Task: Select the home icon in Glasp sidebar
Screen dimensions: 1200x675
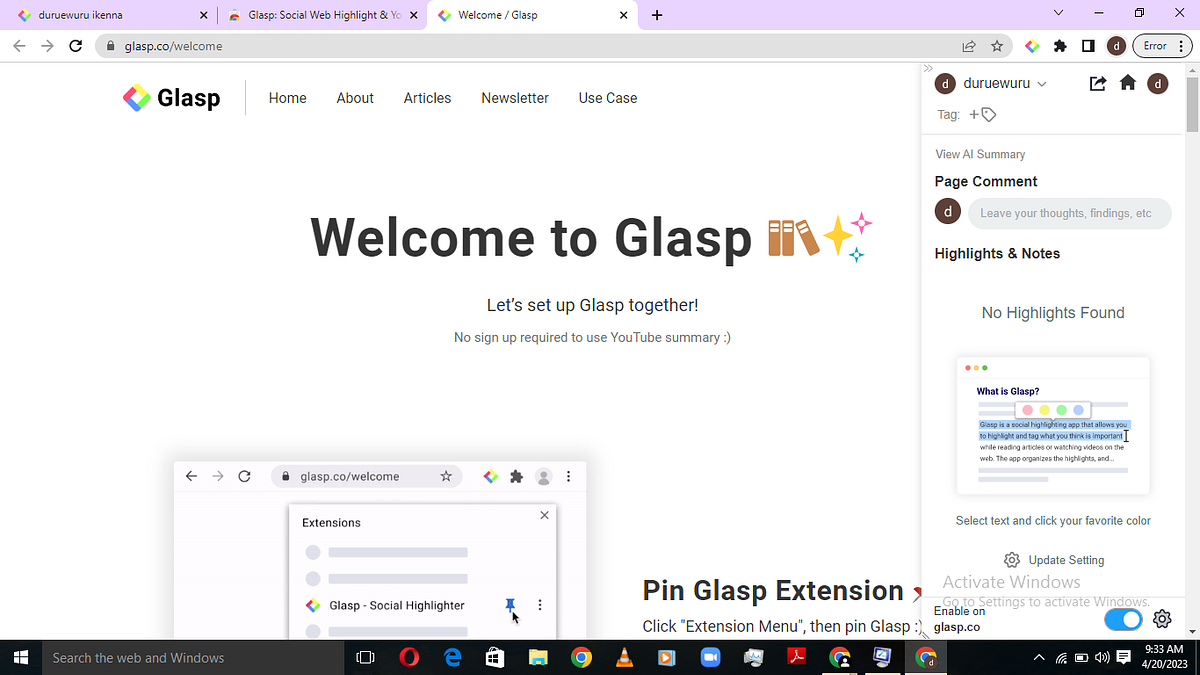Action: tap(1127, 84)
